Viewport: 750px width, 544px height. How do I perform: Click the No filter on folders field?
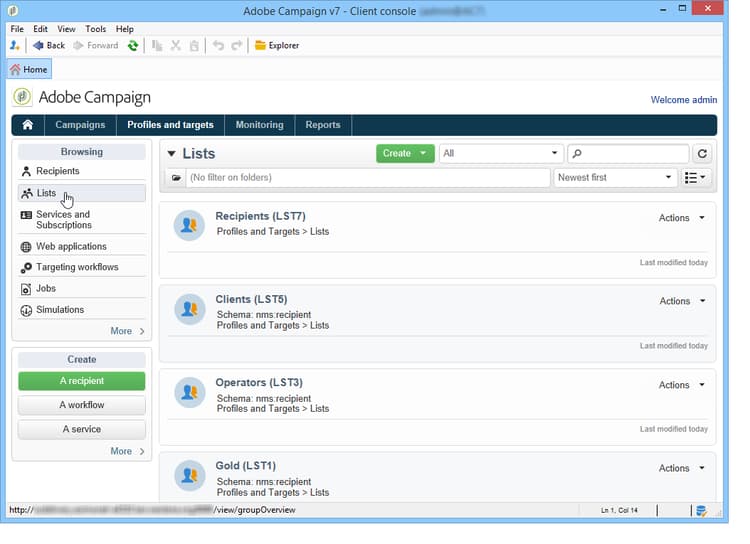pos(368,178)
